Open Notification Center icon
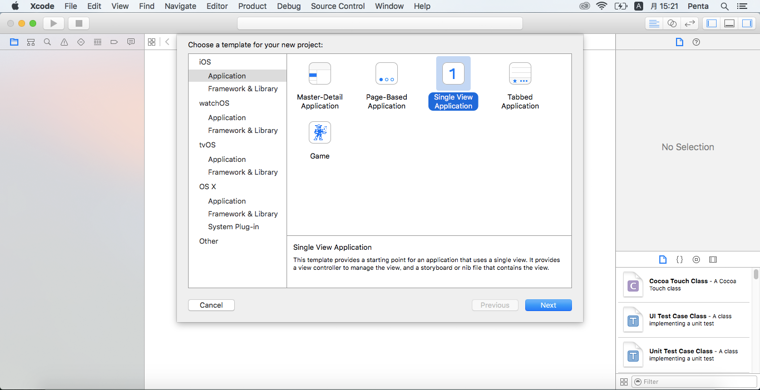The width and height of the screenshot is (760, 390). click(742, 6)
